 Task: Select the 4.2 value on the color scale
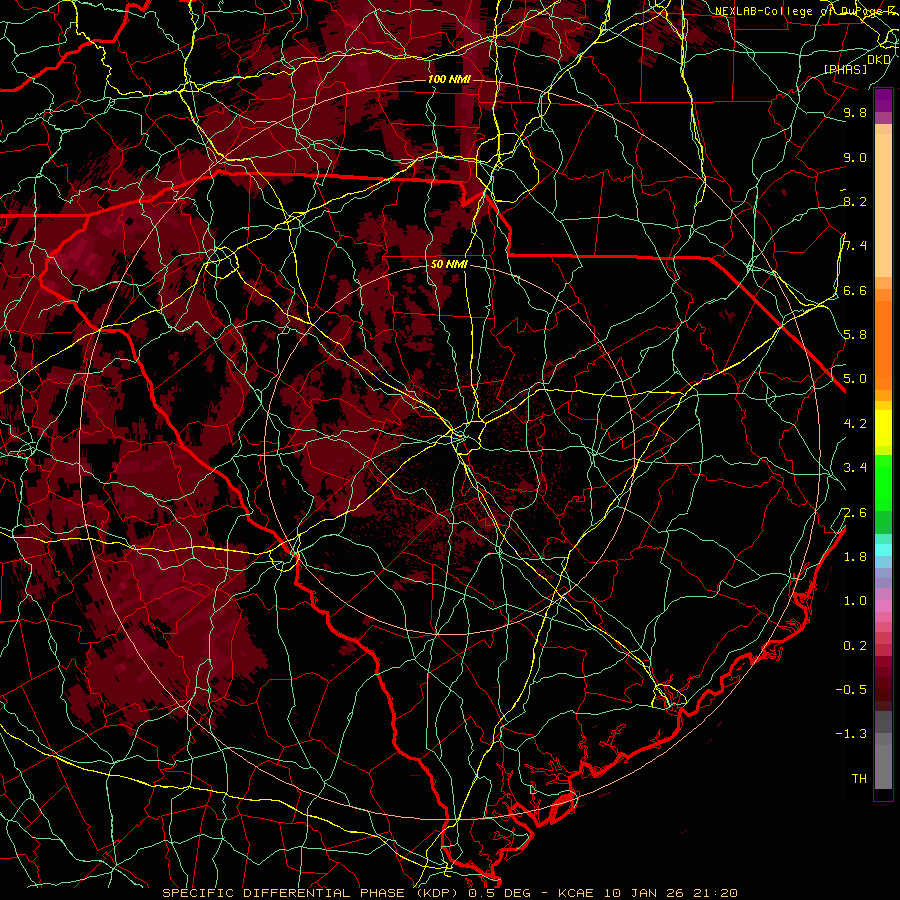click(855, 424)
